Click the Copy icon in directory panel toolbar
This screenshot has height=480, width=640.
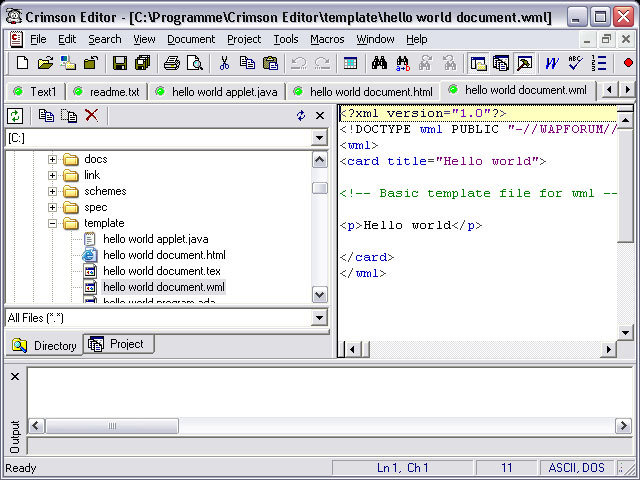coord(46,116)
